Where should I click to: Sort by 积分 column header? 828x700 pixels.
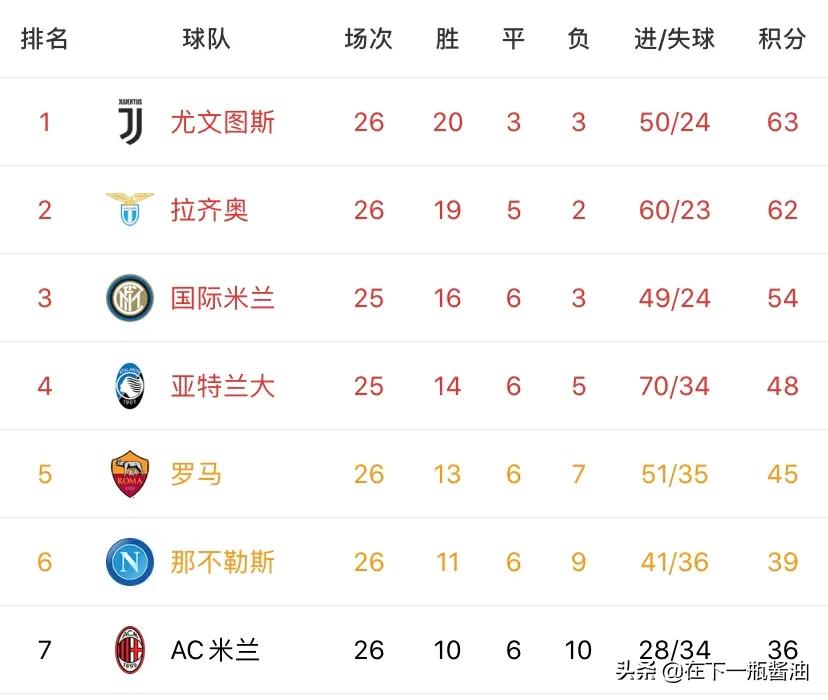pos(782,39)
